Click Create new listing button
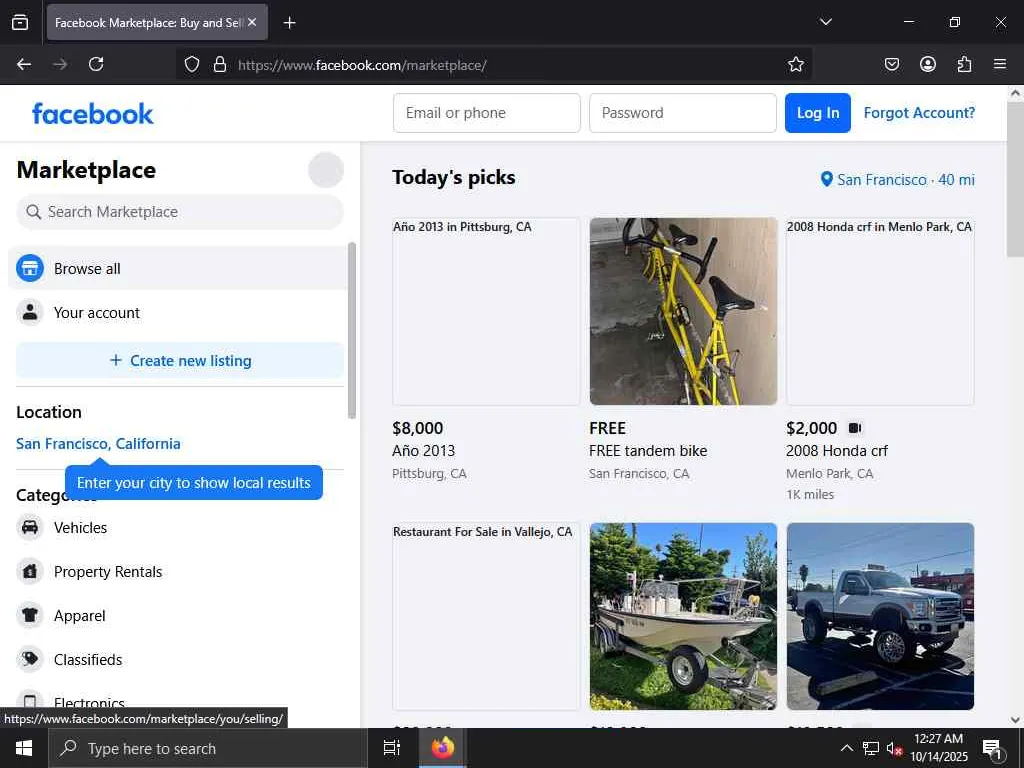Viewport: 1024px width, 768px height. (x=180, y=360)
